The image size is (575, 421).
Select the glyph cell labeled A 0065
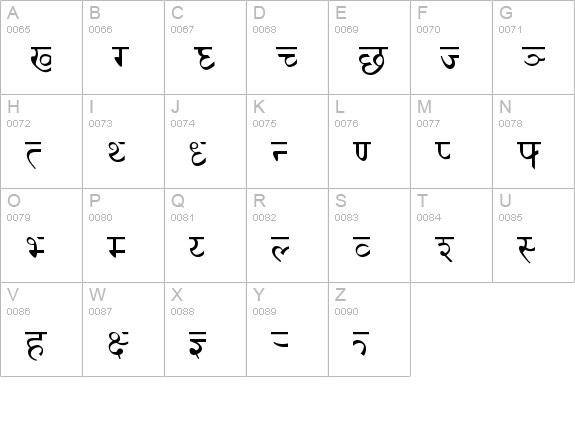tap(41, 47)
